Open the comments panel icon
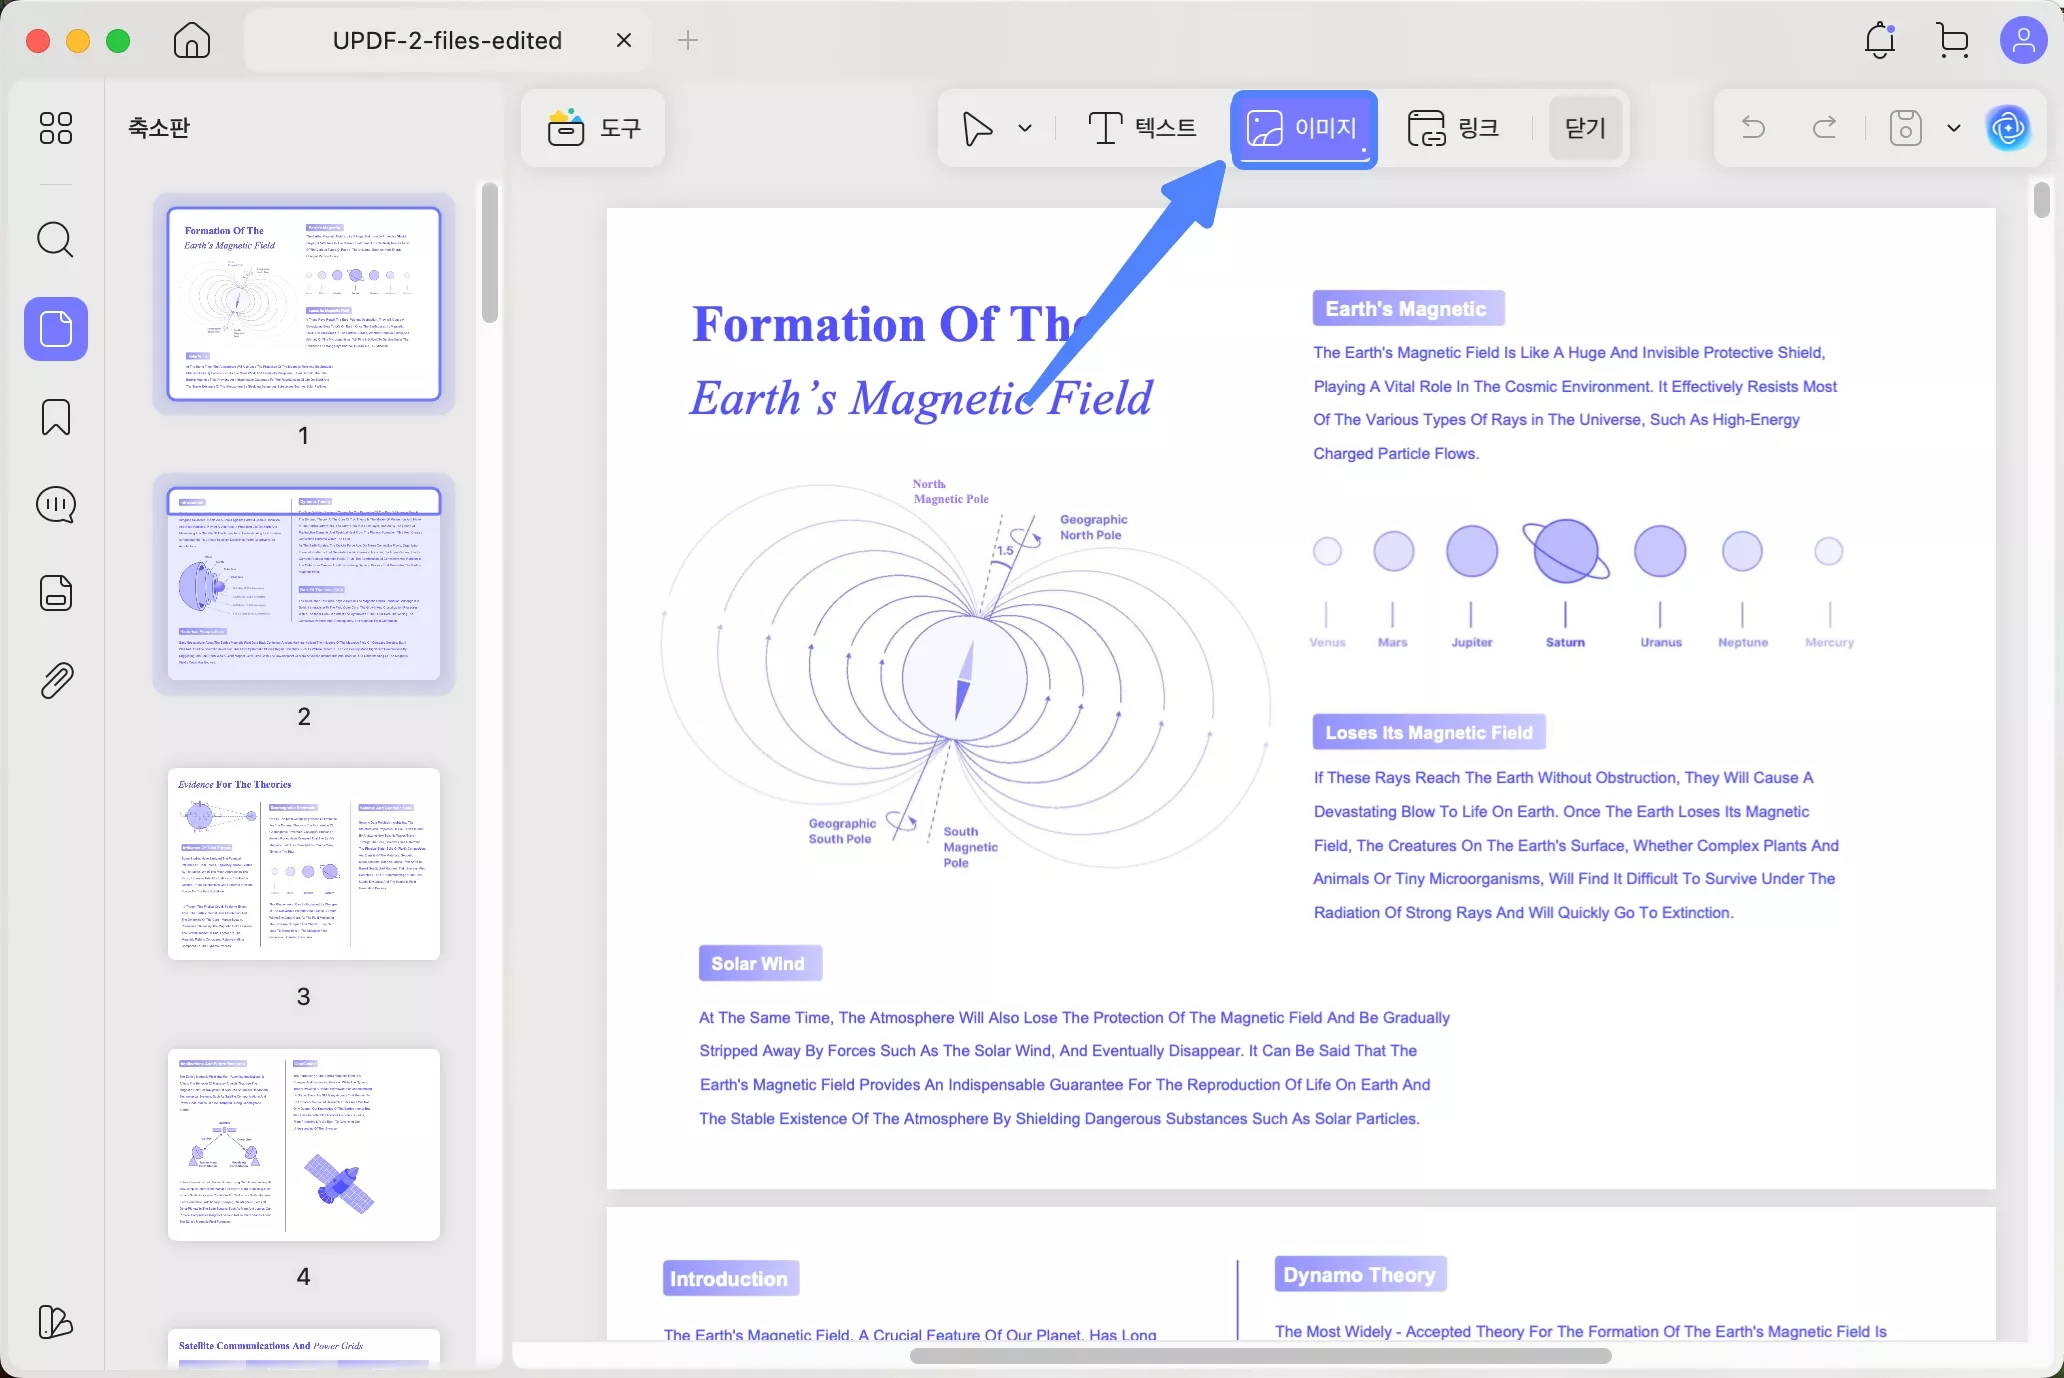This screenshot has height=1378, width=2064. 56,505
